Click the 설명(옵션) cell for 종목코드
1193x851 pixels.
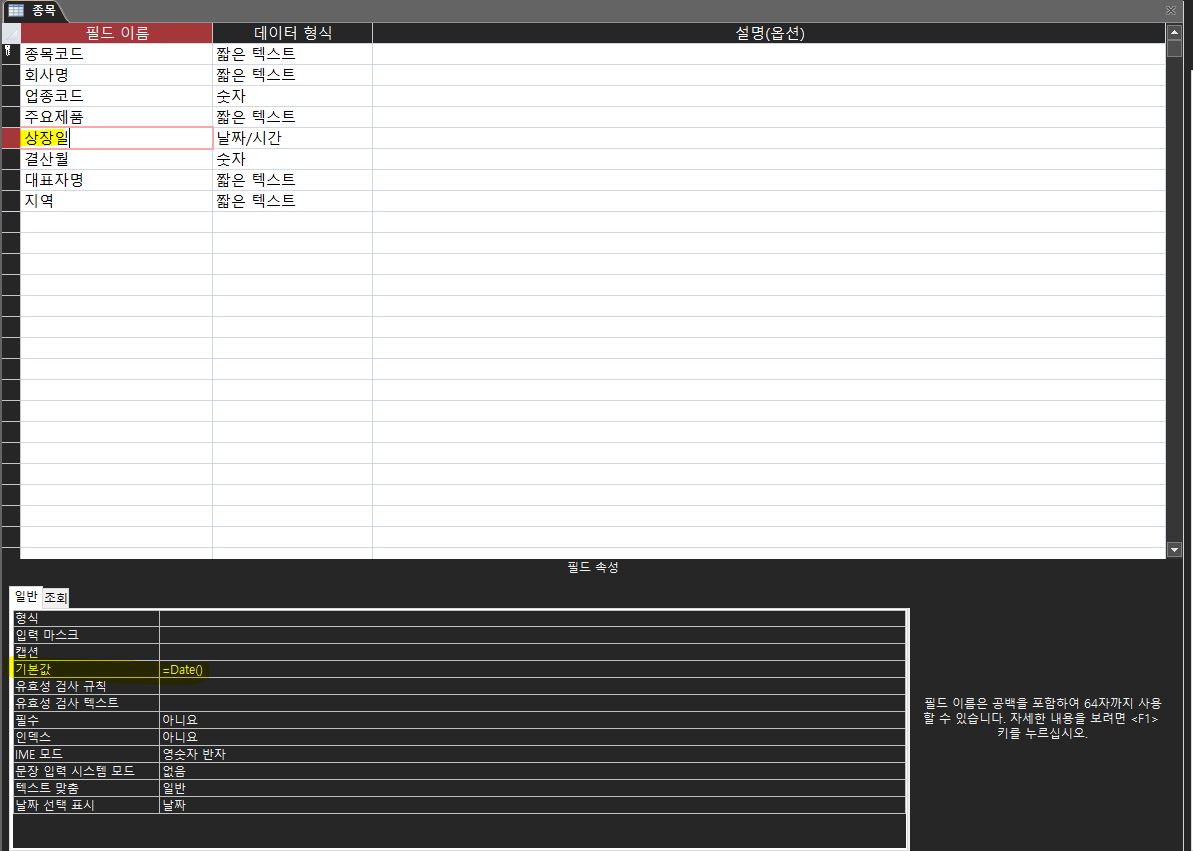[x=768, y=54]
